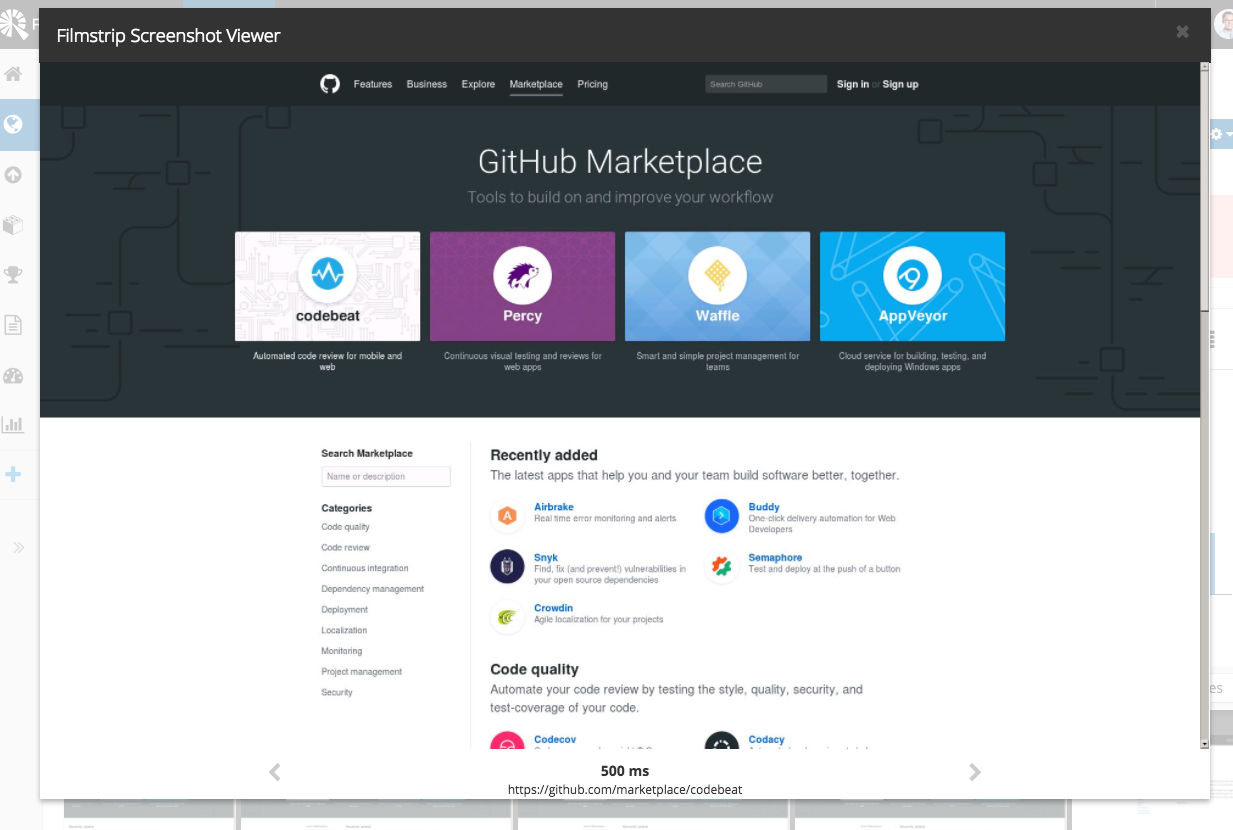Open the Localization category

click(x=344, y=630)
